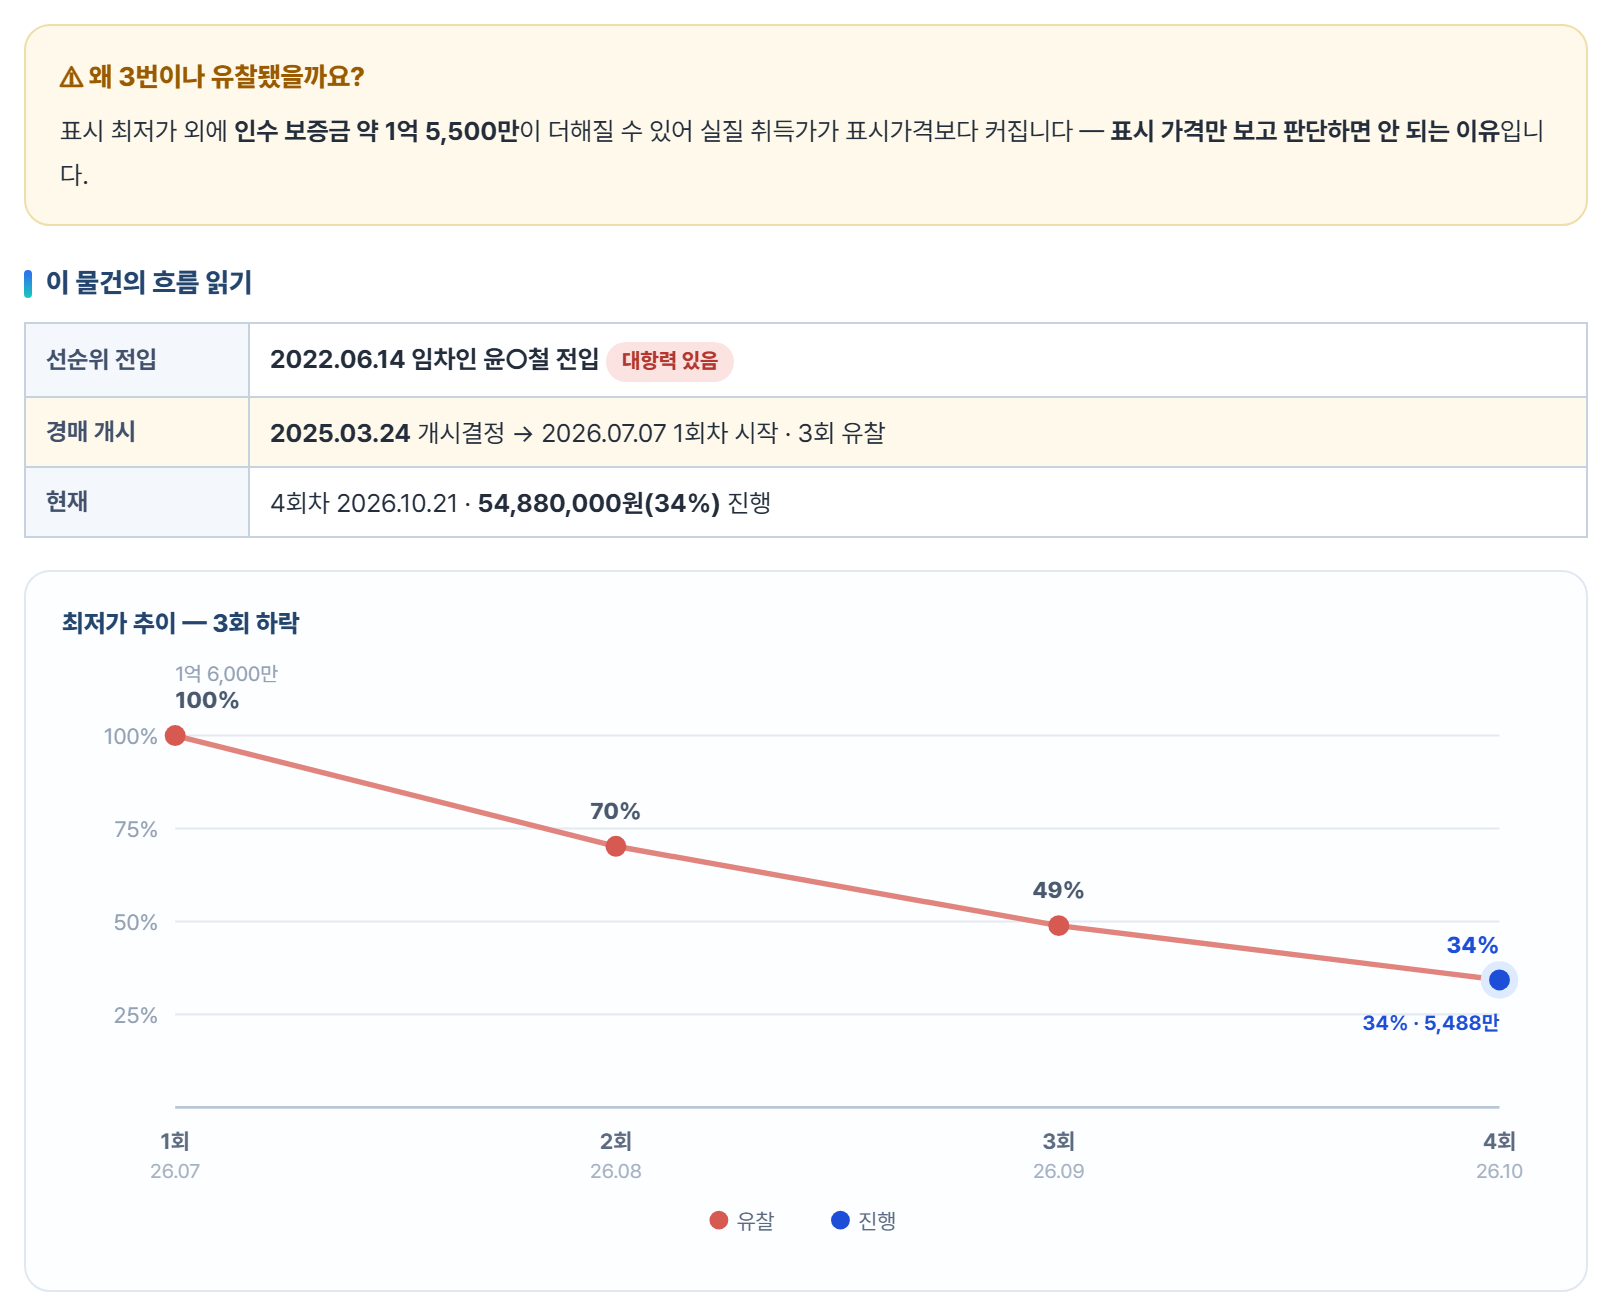Click the '26.07' date under 1회
The width and height of the screenshot is (1612, 1316).
coord(175,1171)
